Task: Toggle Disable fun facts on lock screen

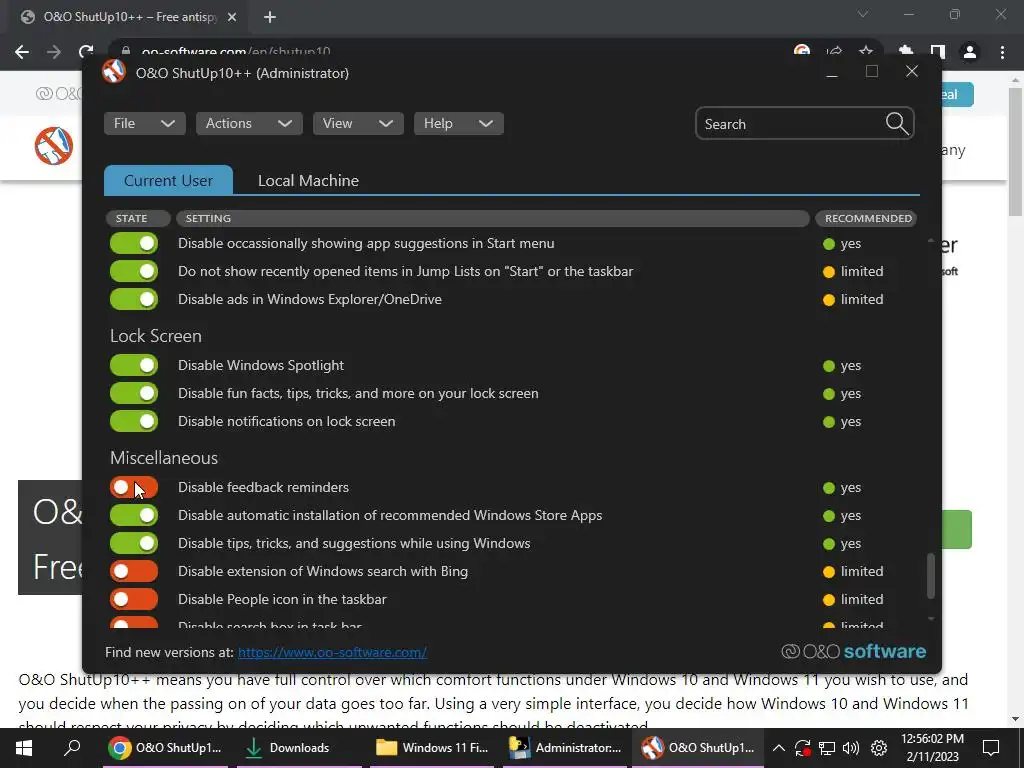Action: tap(134, 394)
